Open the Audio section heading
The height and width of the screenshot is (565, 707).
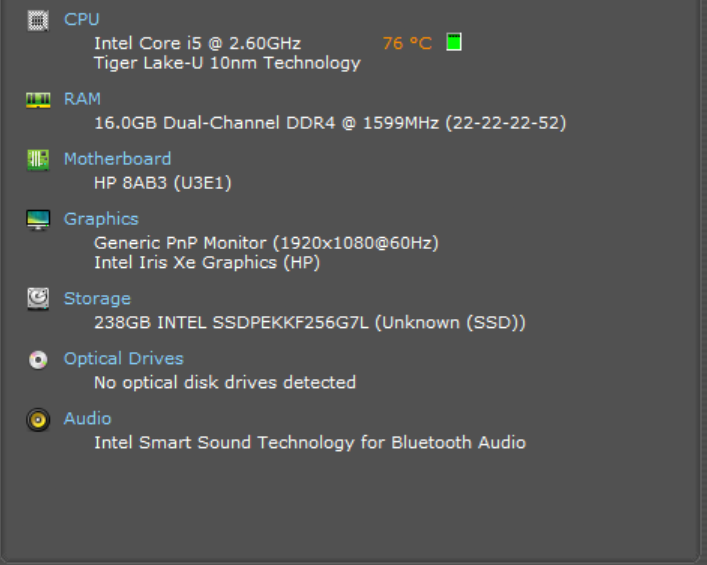pyautogui.click(x=87, y=419)
